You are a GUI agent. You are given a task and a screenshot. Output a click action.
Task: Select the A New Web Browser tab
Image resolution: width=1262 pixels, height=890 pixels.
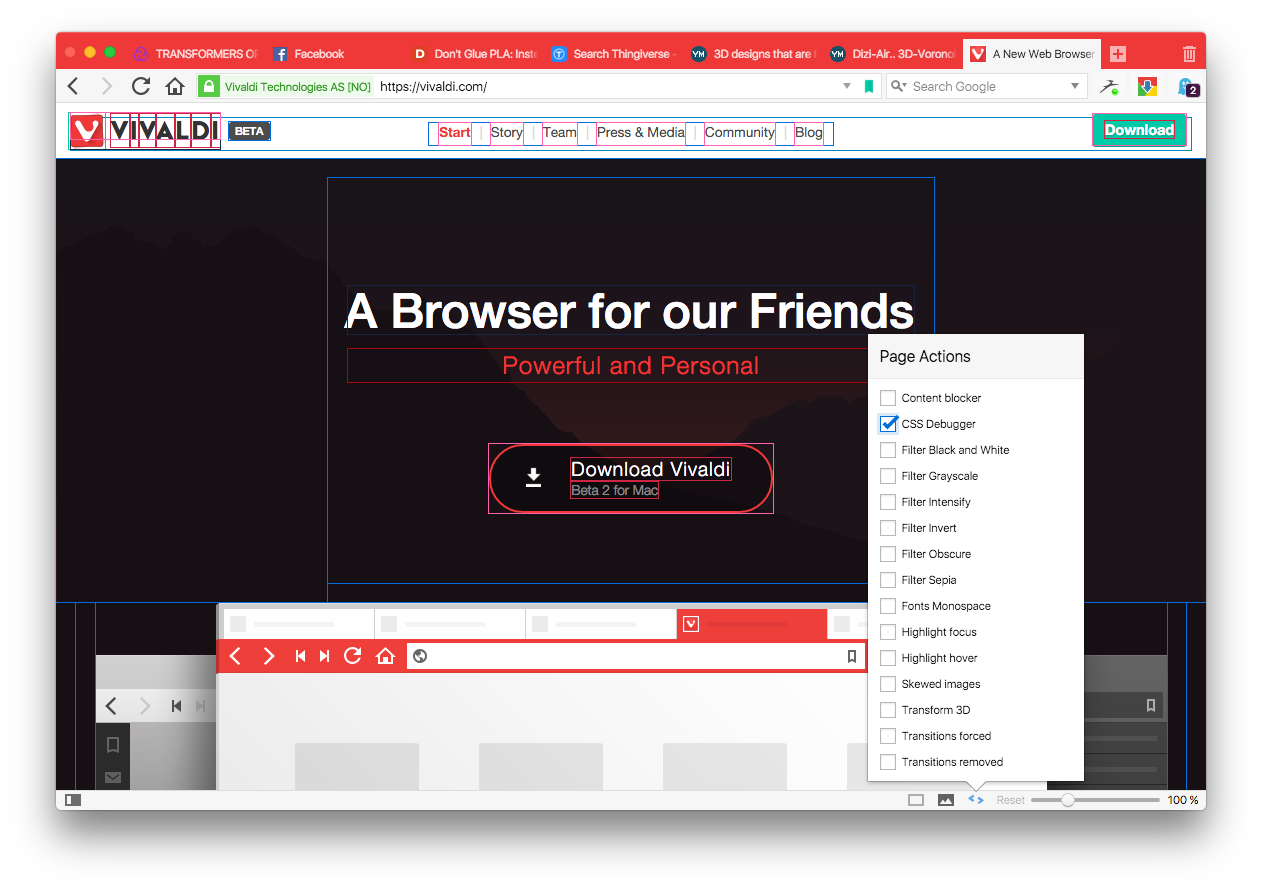point(1032,54)
